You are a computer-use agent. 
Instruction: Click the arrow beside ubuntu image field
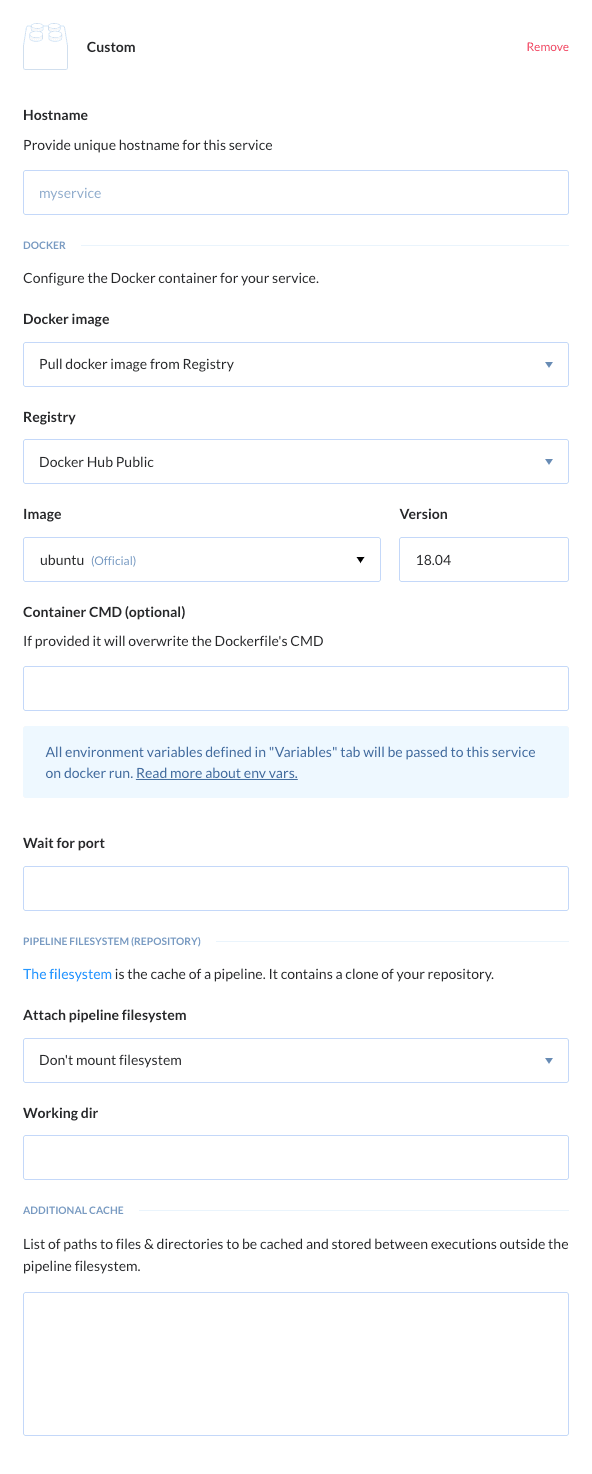pos(361,560)
